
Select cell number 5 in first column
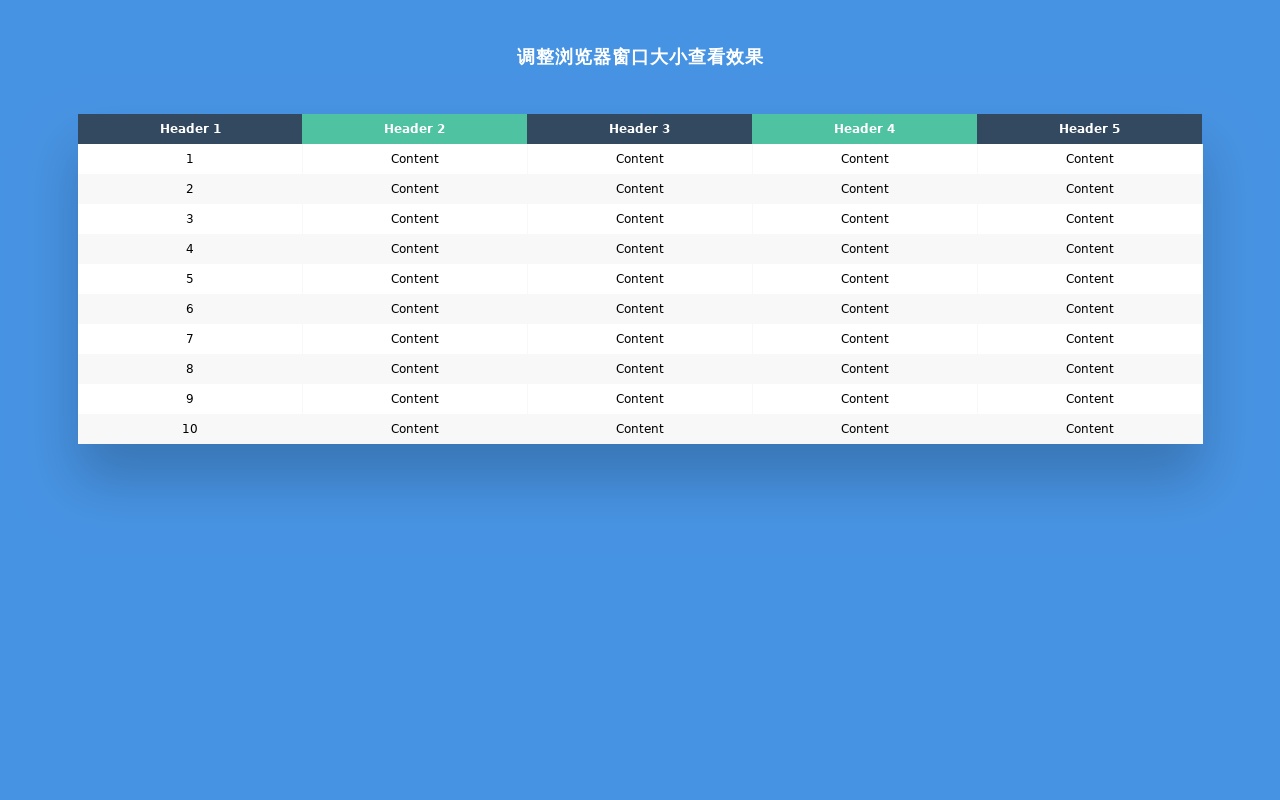pos(190,279)
